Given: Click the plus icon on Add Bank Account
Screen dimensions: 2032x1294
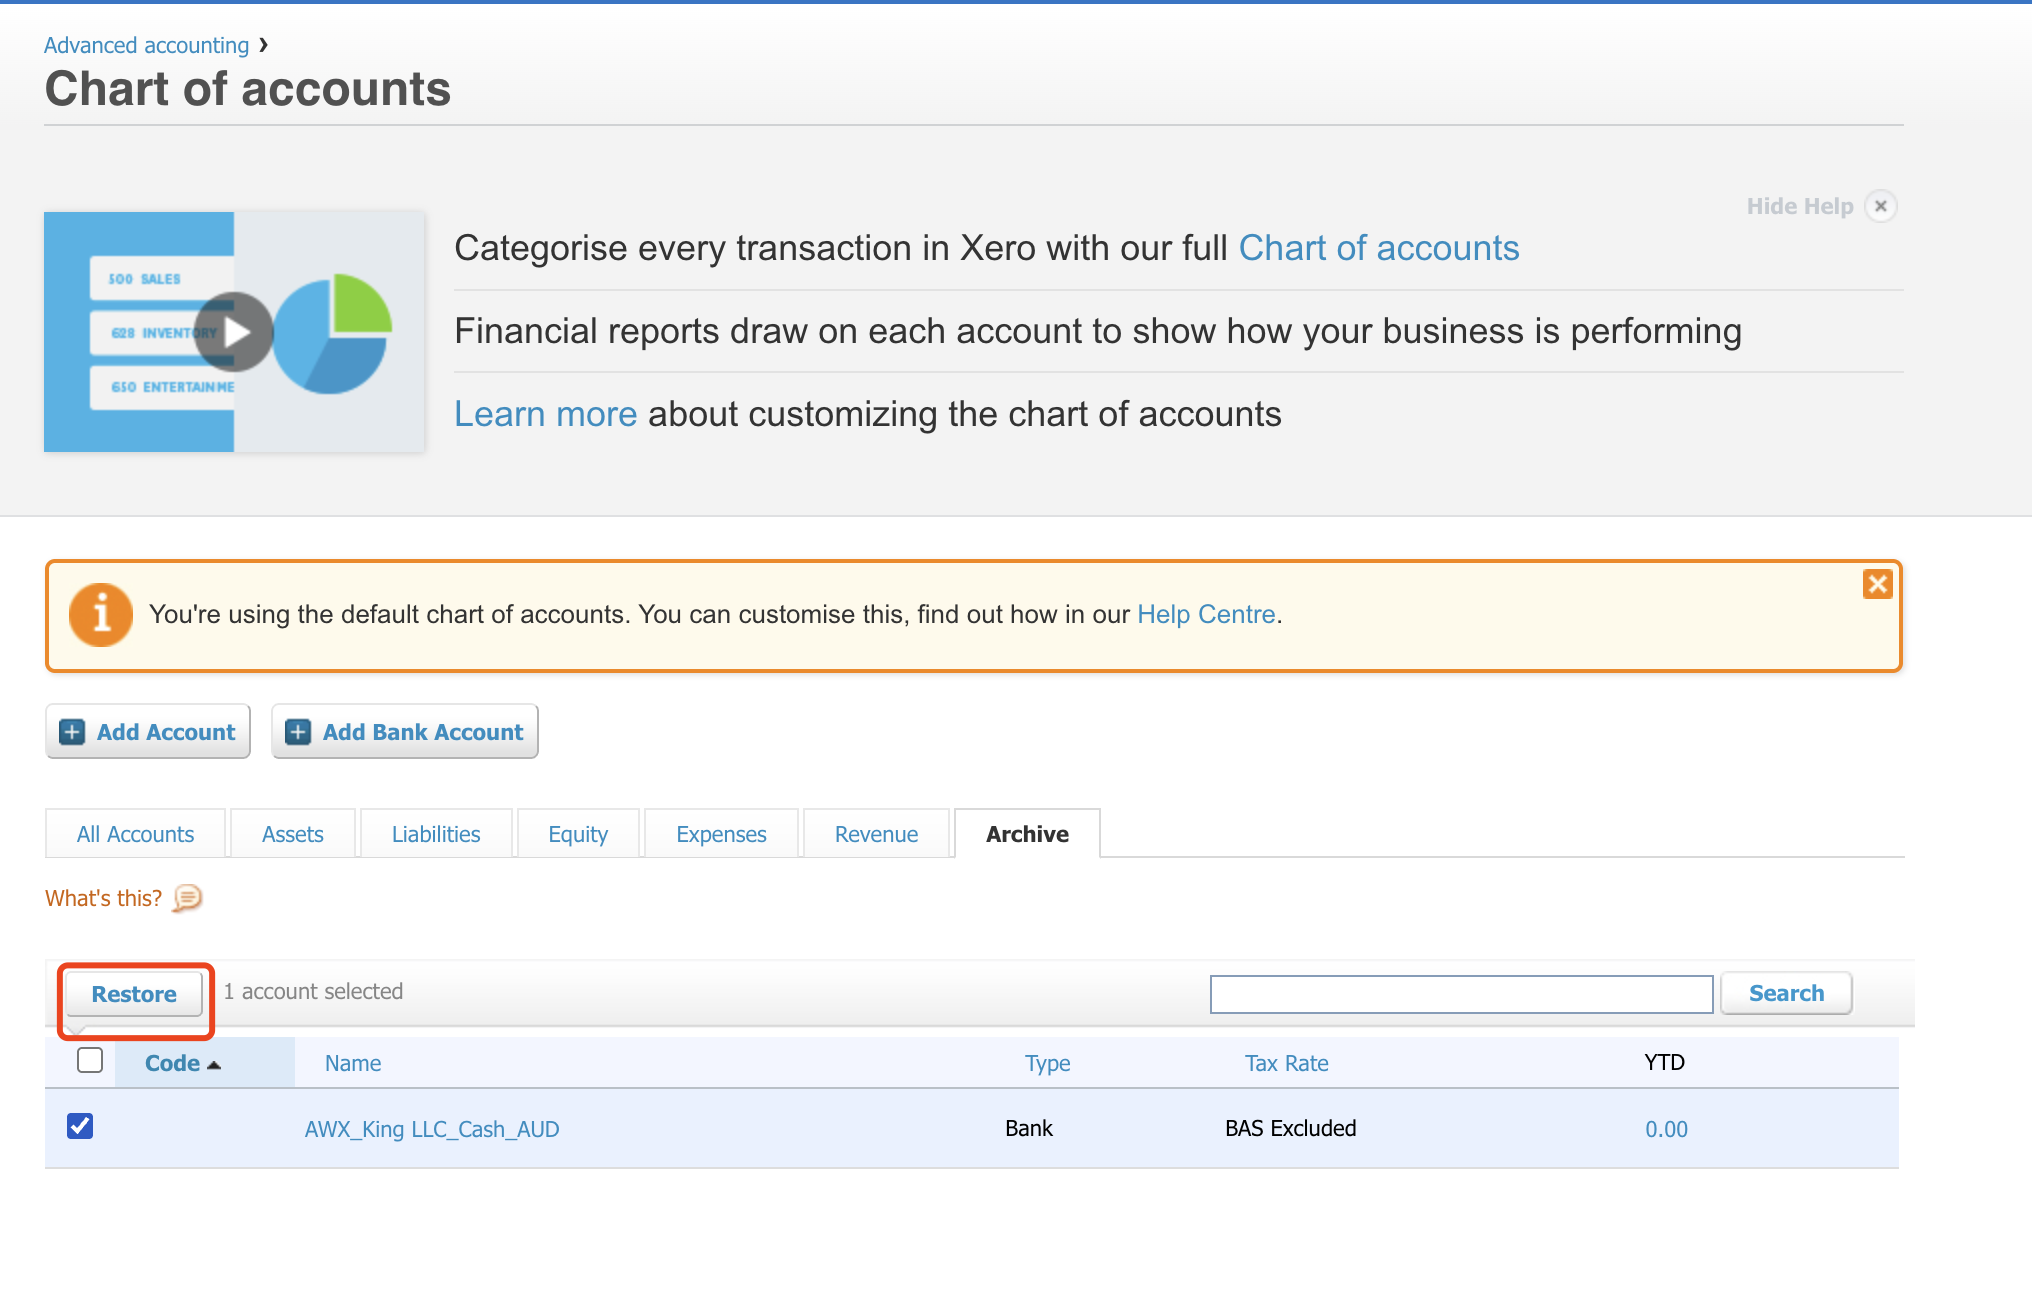Looking at the screenshot, I should pyautogui.click(x=298, y=732).
